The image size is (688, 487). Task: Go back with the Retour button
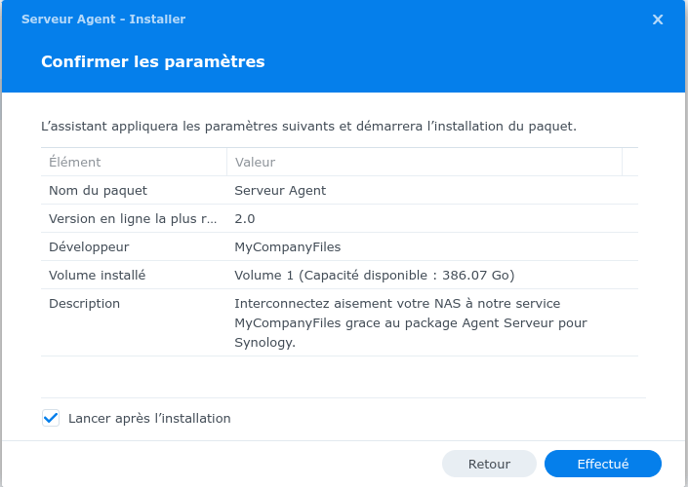click(489, 464)
